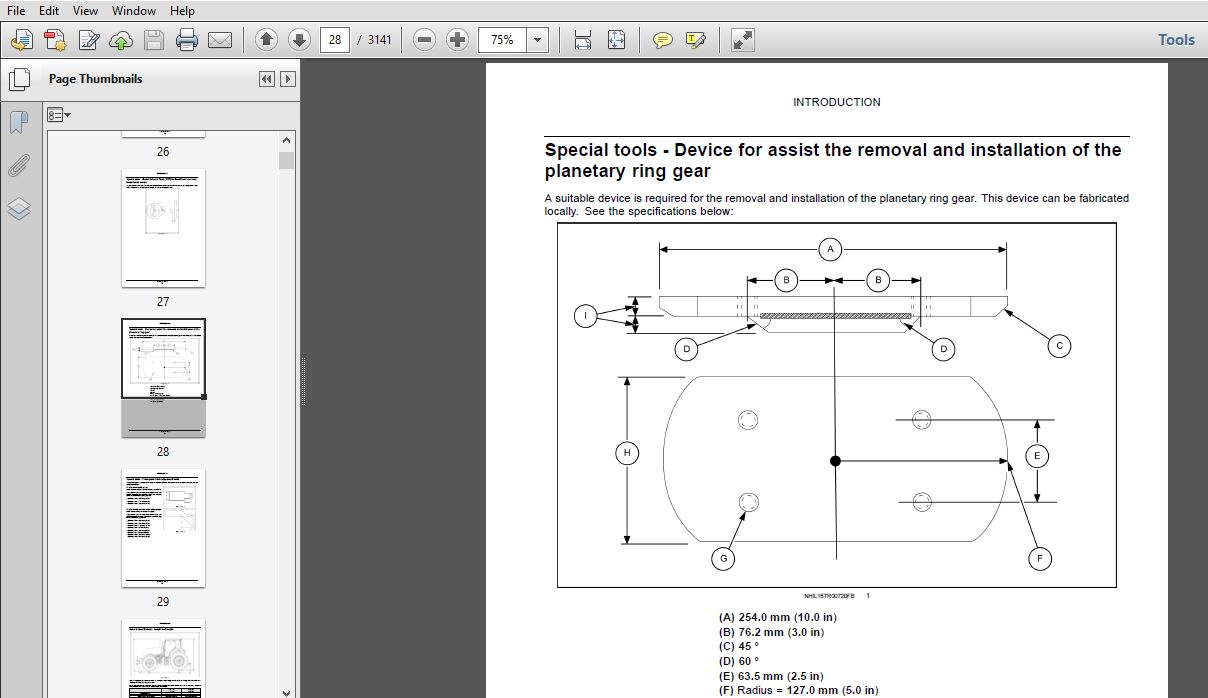Open the Help menu
The height and width of the screenshot is (698, 1208).
pyautogui.click(x=182, y=10)
